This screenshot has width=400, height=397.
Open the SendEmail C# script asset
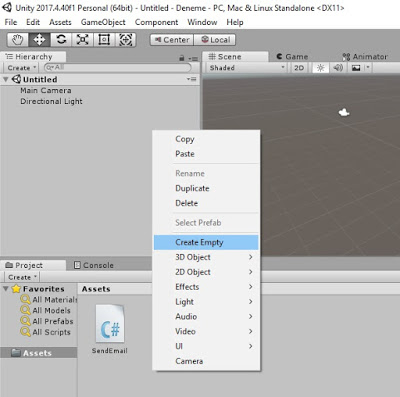click(110, 329)
